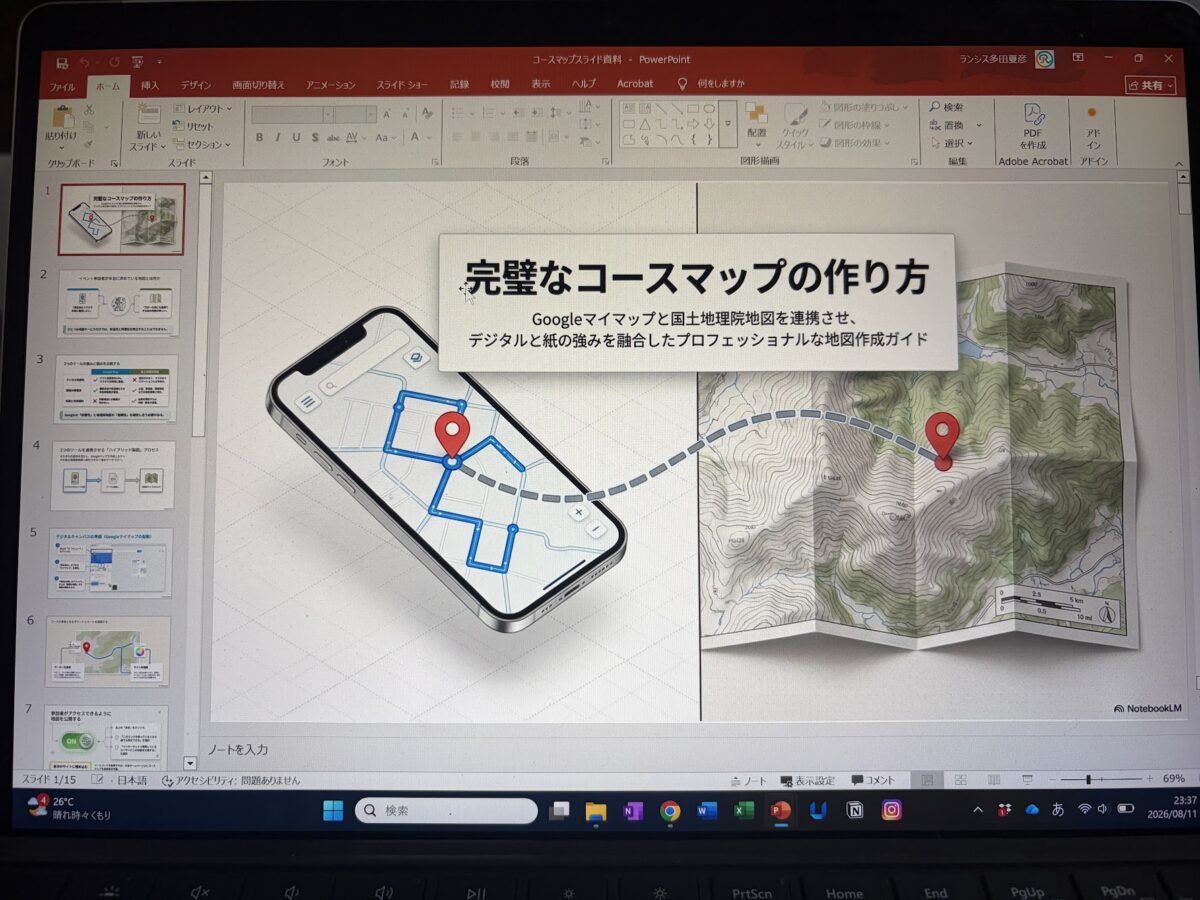Switch to Reading view icon in status bar

[x=993, y=779]
